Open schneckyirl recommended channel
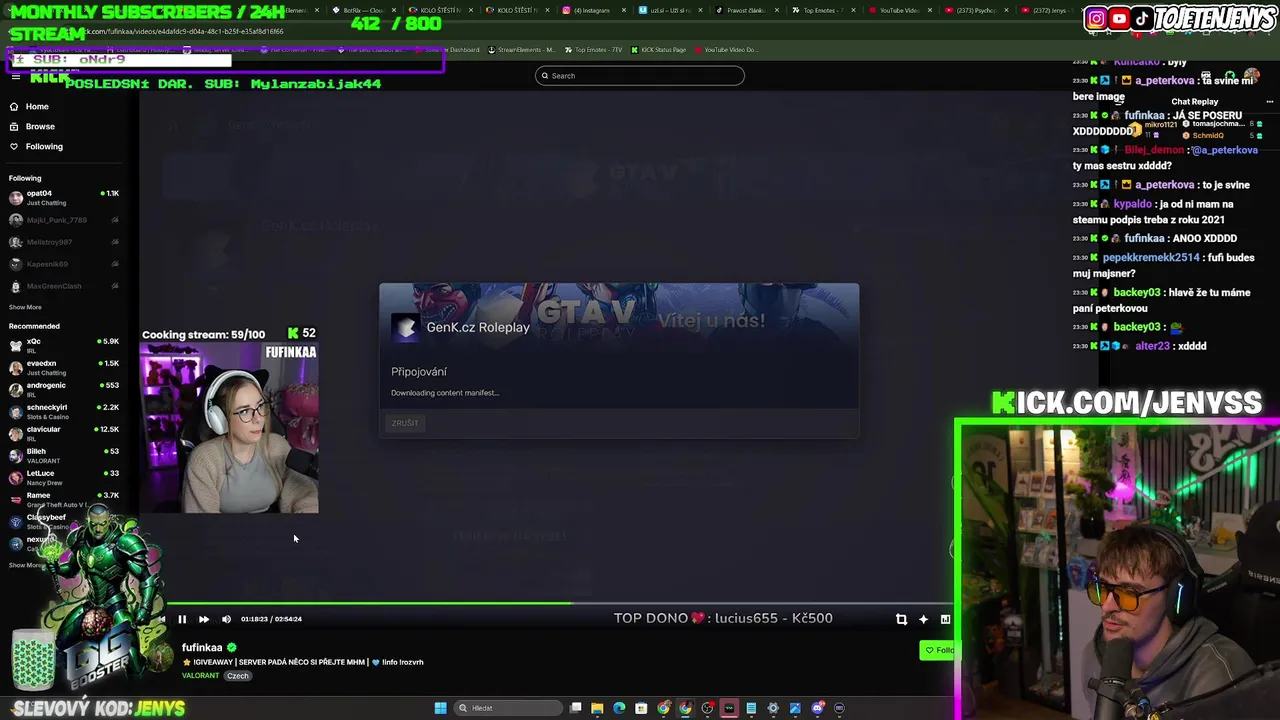Image resolution: width=1280 pixels, height=720 pixels. (64, 412)
